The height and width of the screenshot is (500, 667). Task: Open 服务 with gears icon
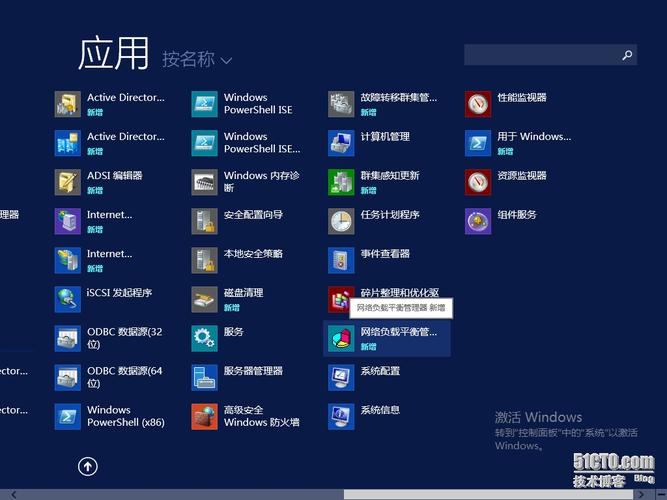[x=217, y=338]
